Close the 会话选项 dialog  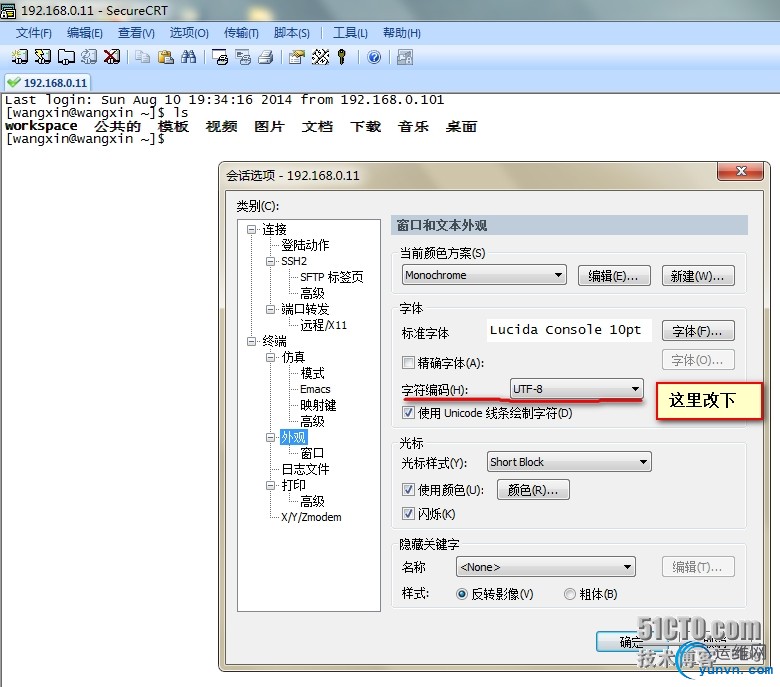point(740,171)
